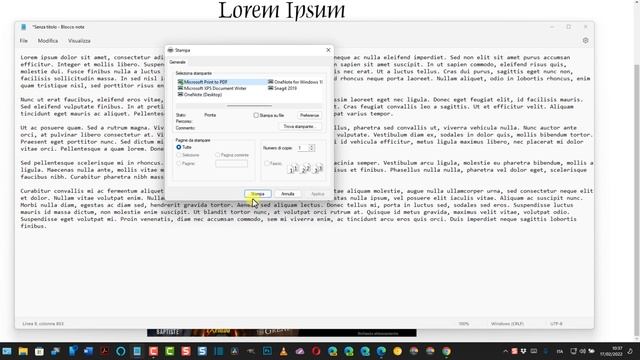Toggle the Fascicola checkbox

[267, 163]
